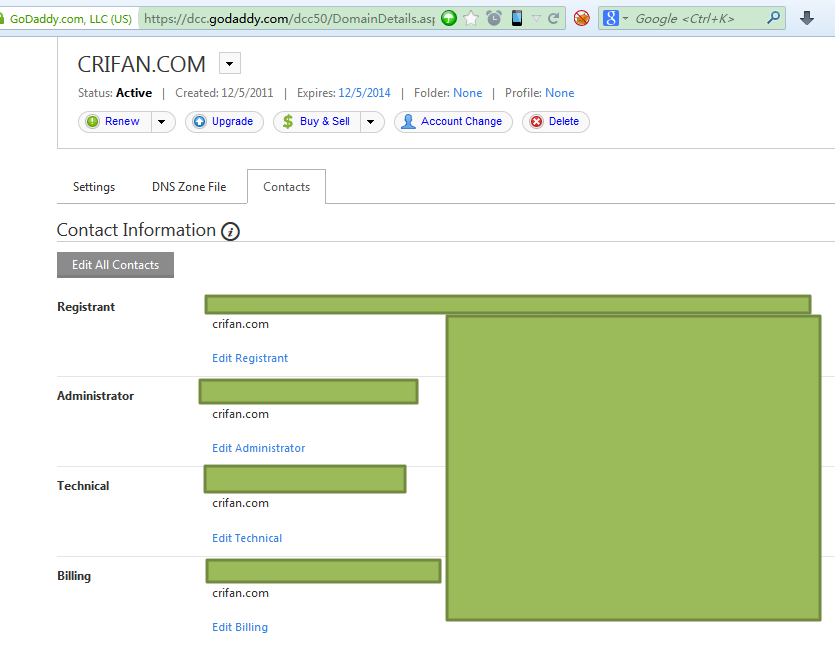
Task: Expand the Buy & Sell dropdown arrow
Action: [x=371, y=122]
